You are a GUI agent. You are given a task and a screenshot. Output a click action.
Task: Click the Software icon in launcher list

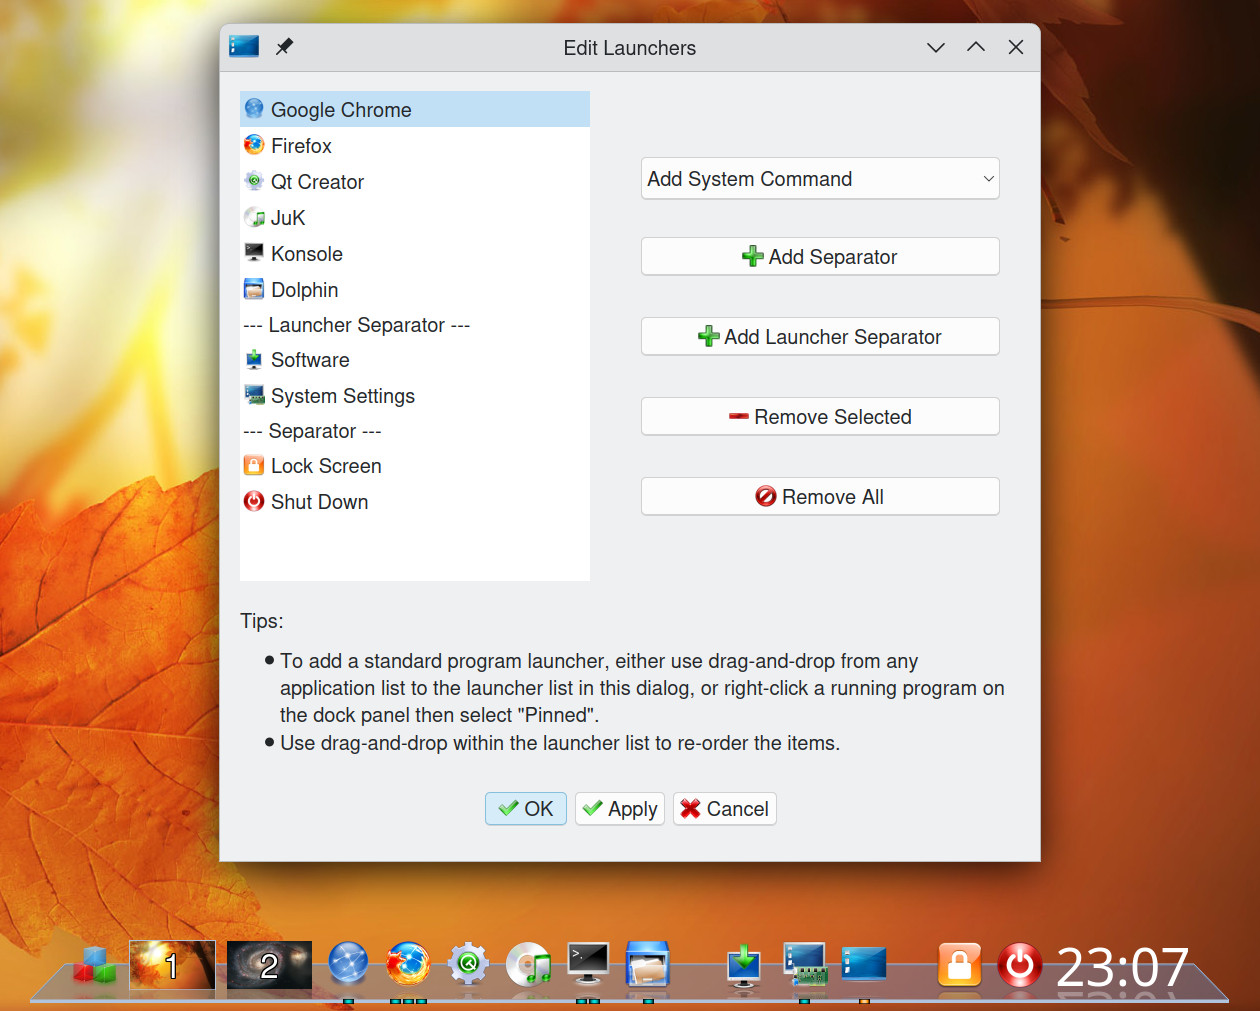click(x=254, y=359)
